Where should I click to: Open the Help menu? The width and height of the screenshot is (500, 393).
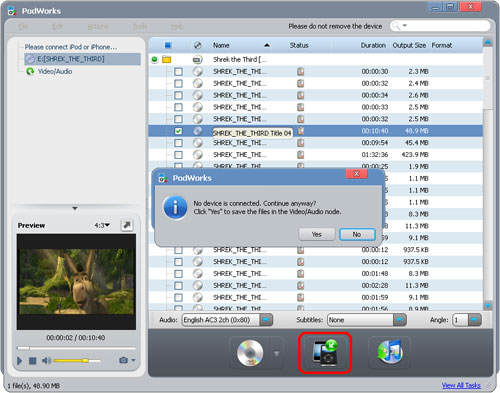pyautogui.click(x=177, y=26)
